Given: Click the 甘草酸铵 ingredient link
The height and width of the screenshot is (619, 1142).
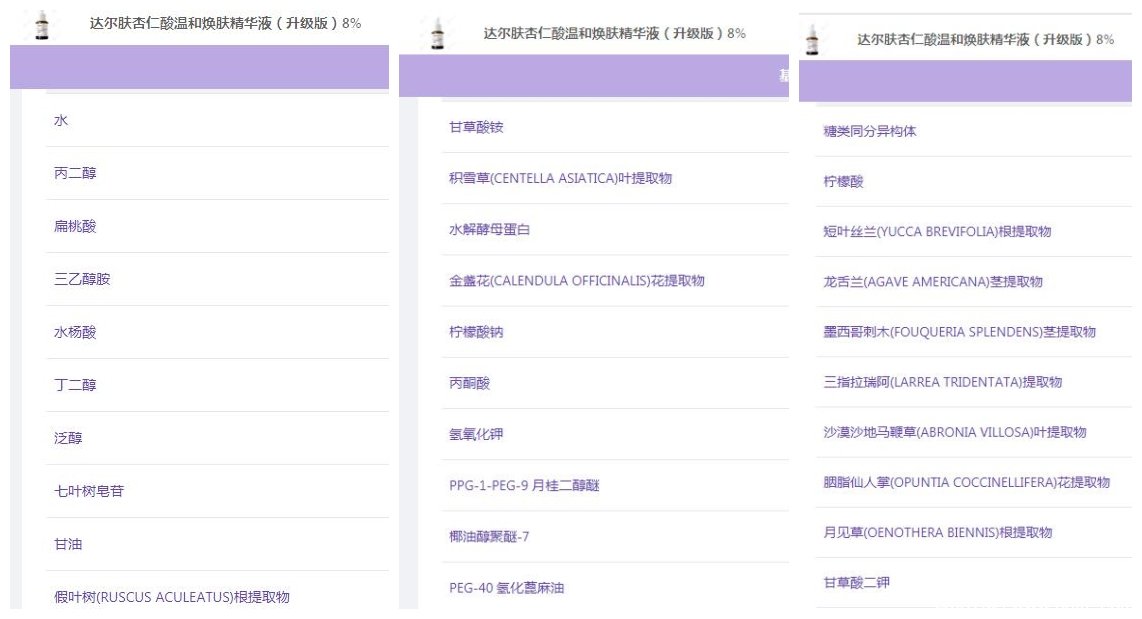Looking at the screenshot, I should point(476,127).
